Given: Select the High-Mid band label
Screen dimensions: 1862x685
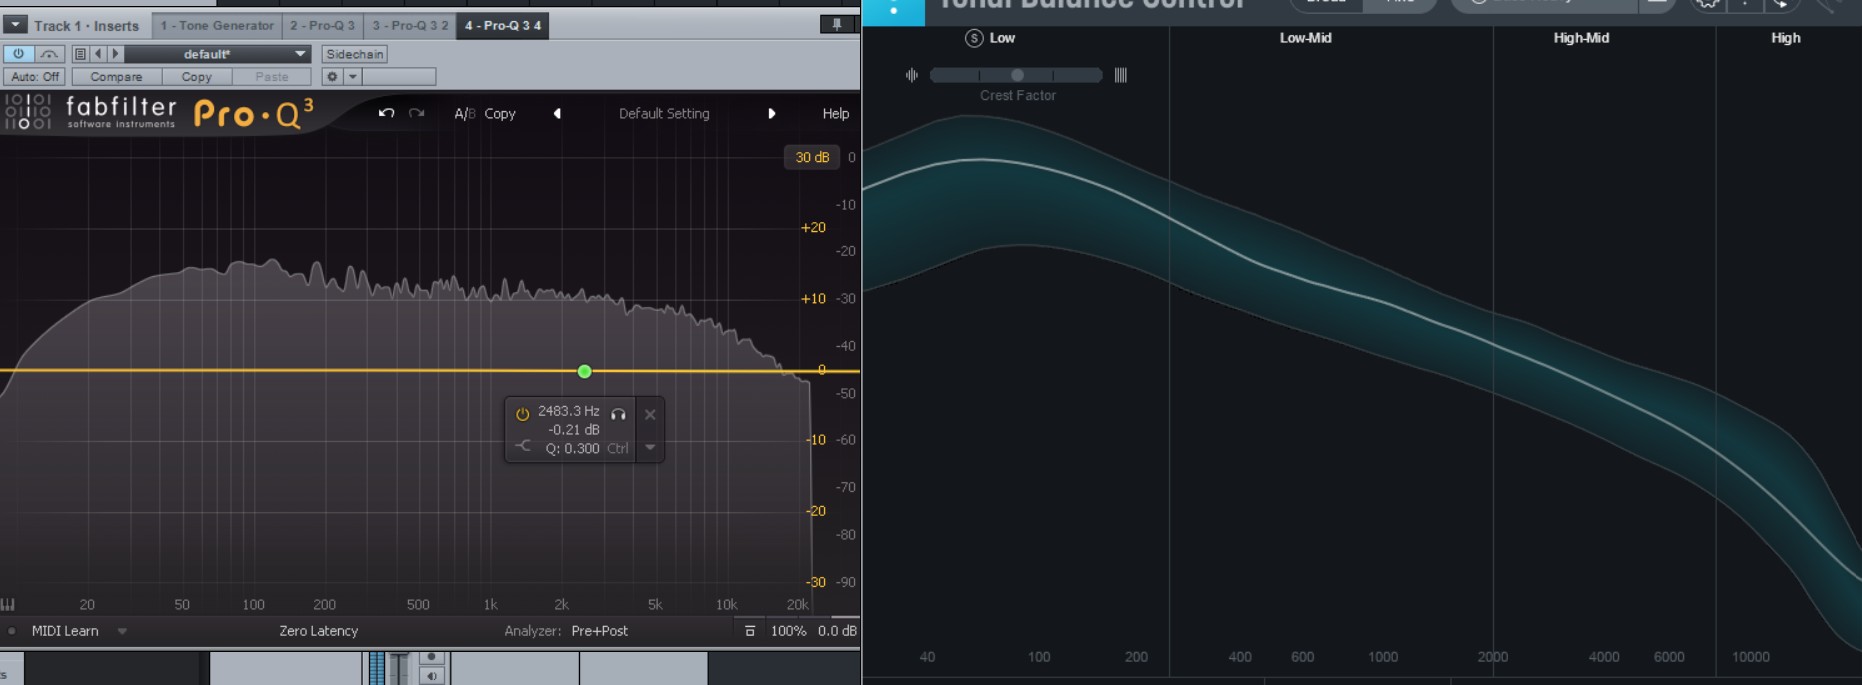Looking at the screenshot, I should [x=1581, y=38].
